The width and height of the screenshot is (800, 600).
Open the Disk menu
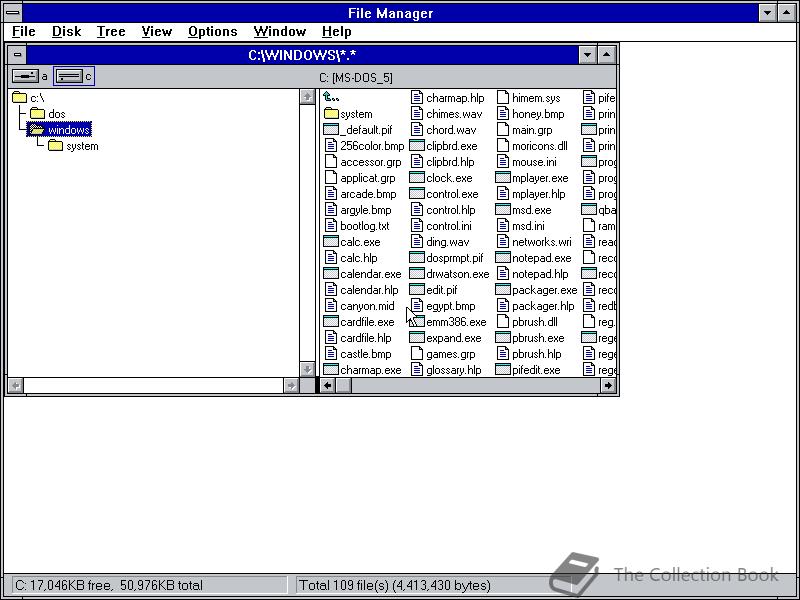[66, 32]
